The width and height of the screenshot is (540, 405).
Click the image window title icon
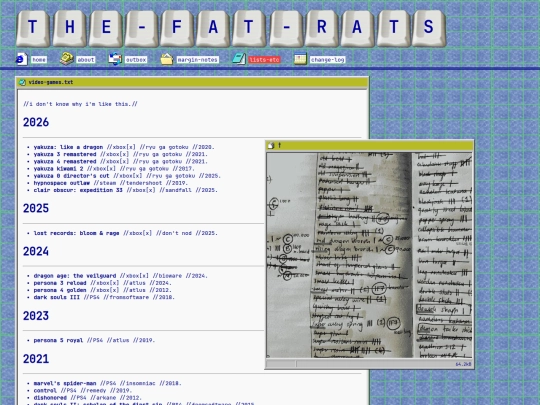pos(271,145)
